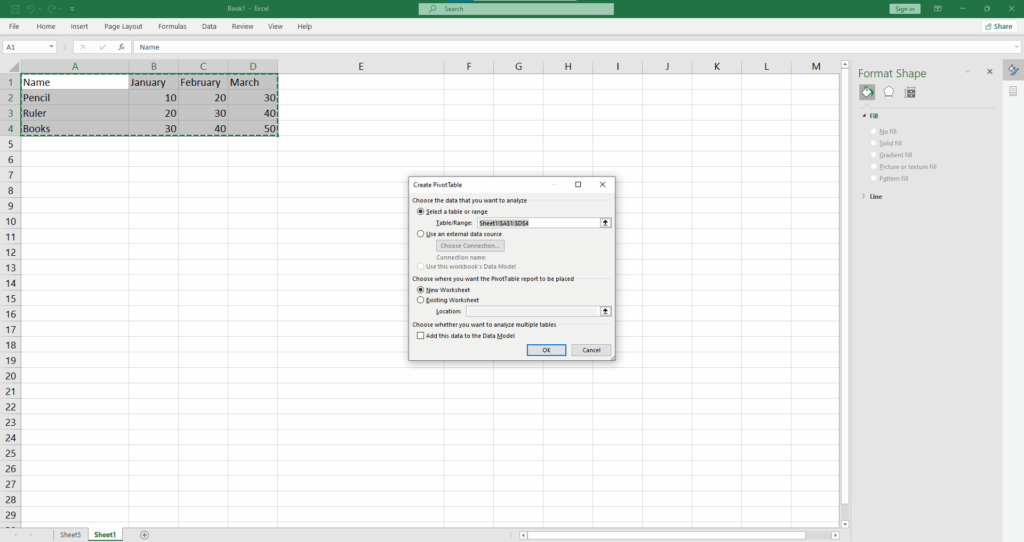The image size is (1024, 542).
Task: Click the Share button
Action: pos(999,27)
